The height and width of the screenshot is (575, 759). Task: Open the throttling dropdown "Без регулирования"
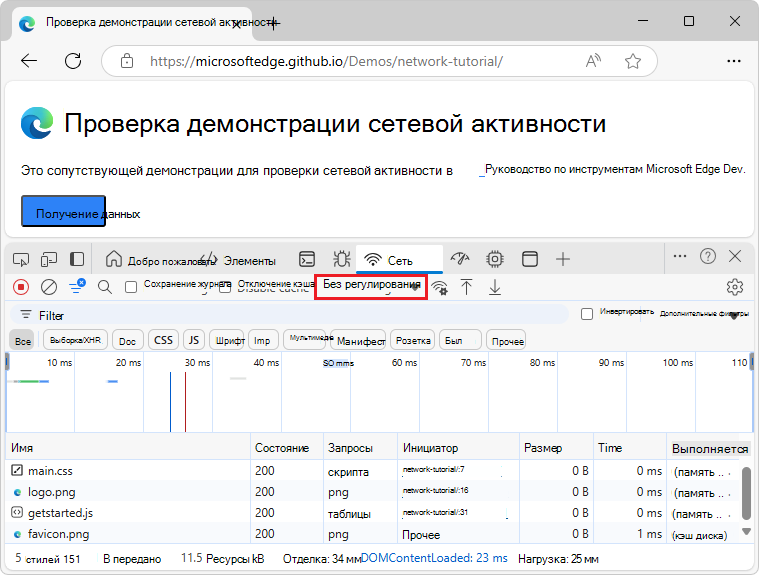click(x=371, y=287)
